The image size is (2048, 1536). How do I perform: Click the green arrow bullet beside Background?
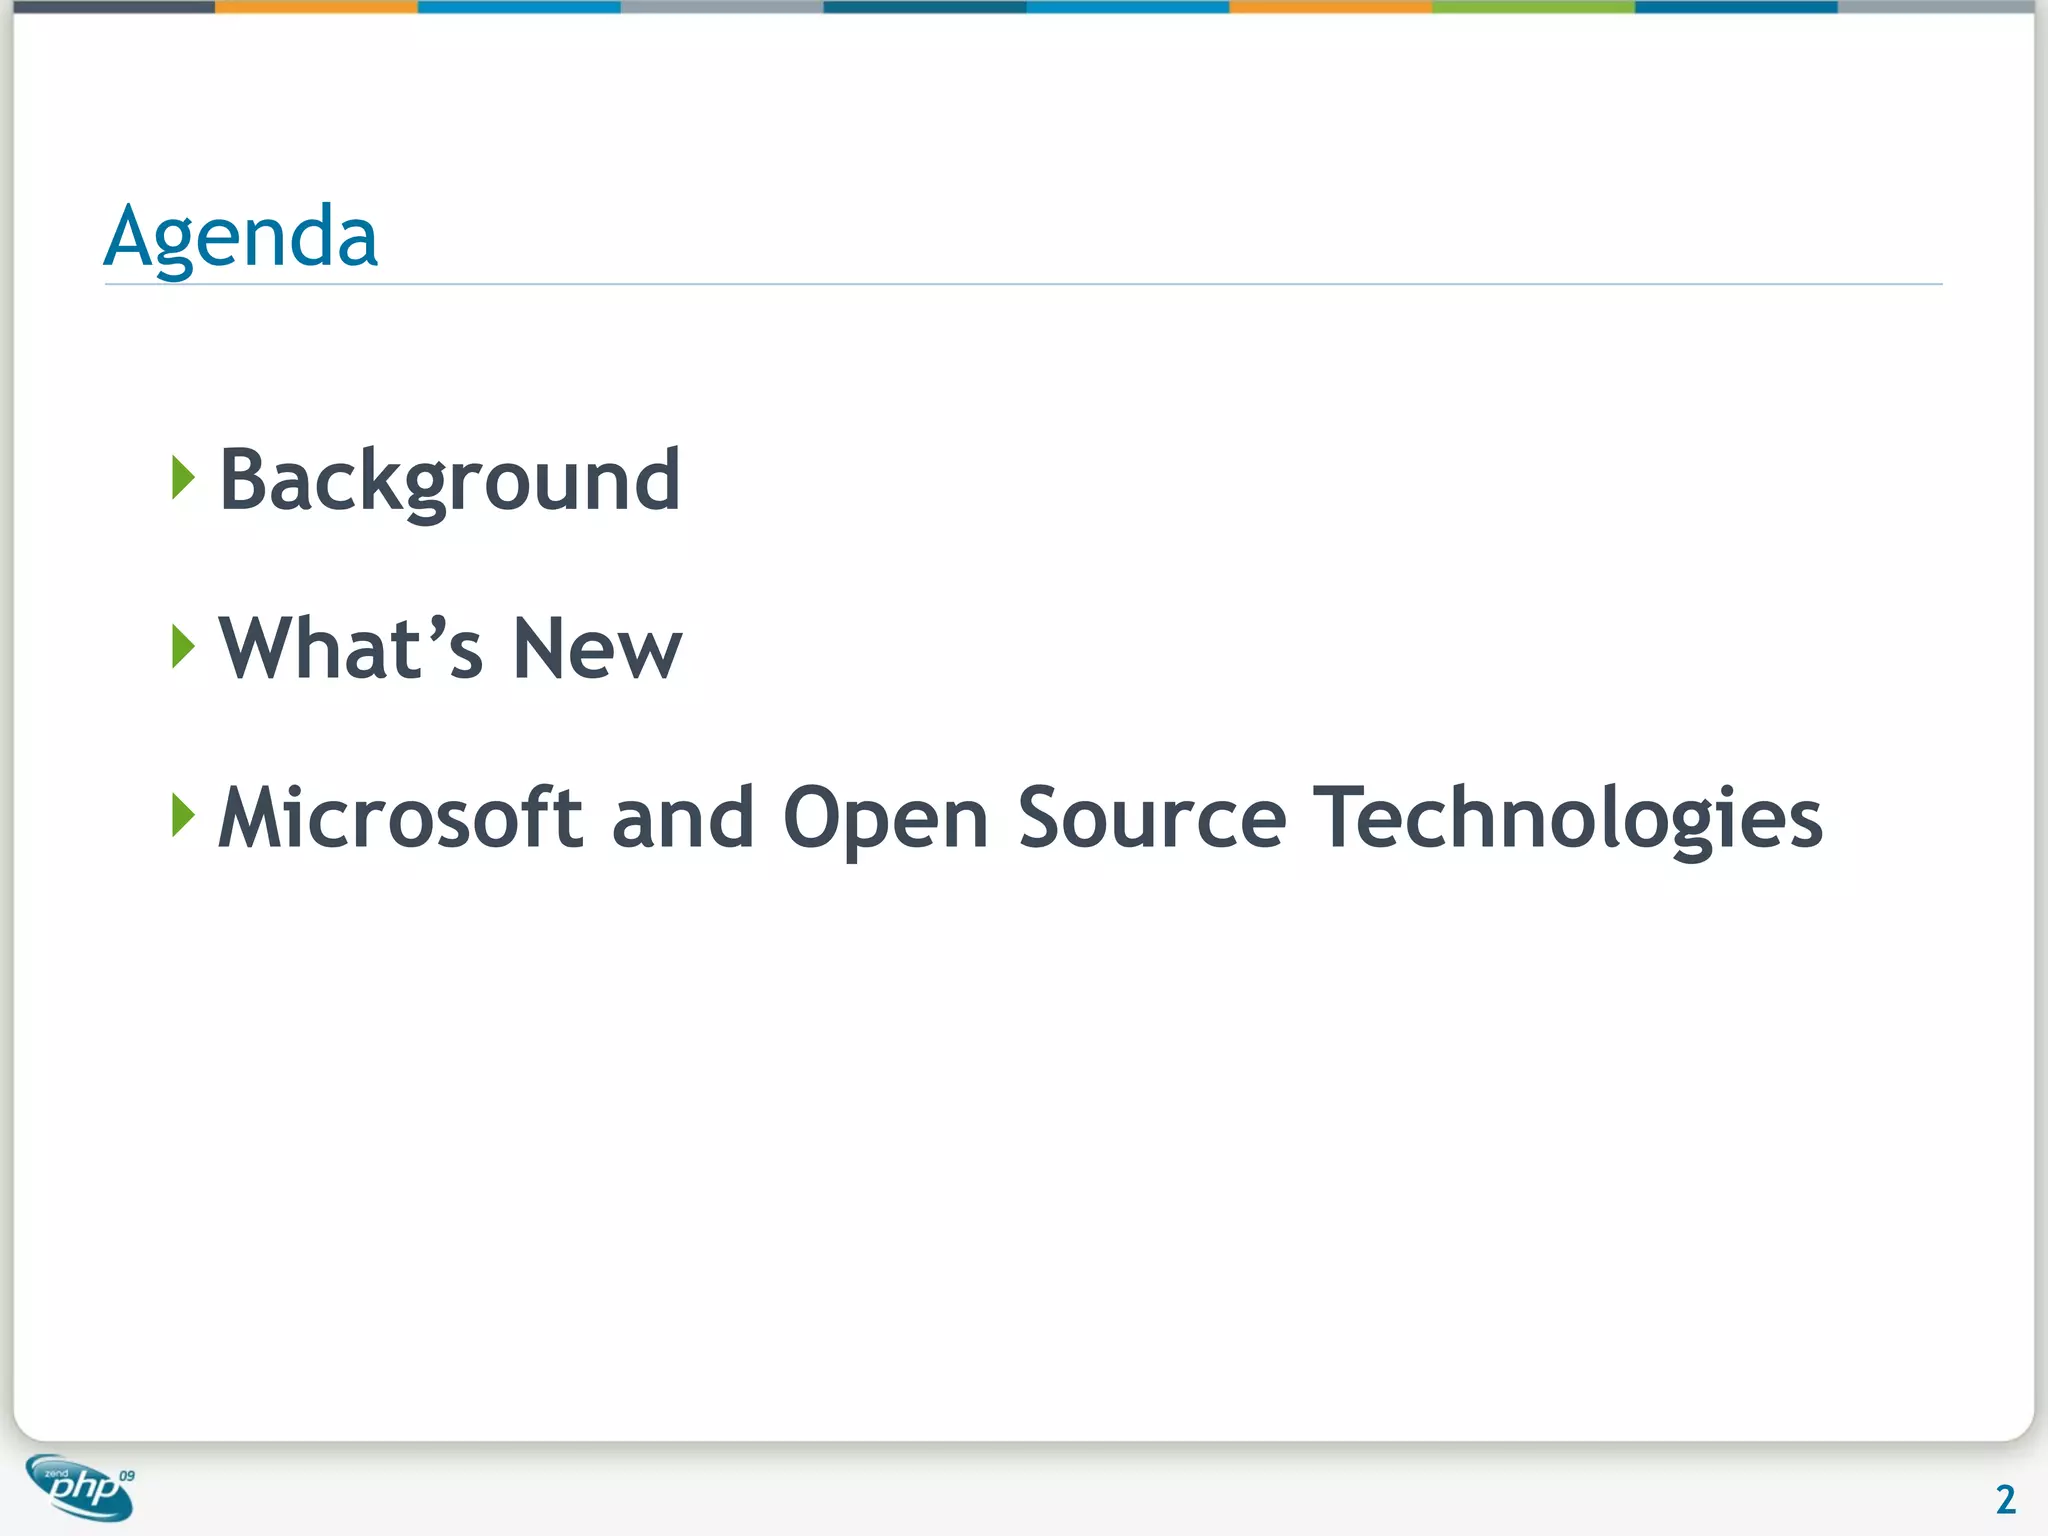click(183, 478)
